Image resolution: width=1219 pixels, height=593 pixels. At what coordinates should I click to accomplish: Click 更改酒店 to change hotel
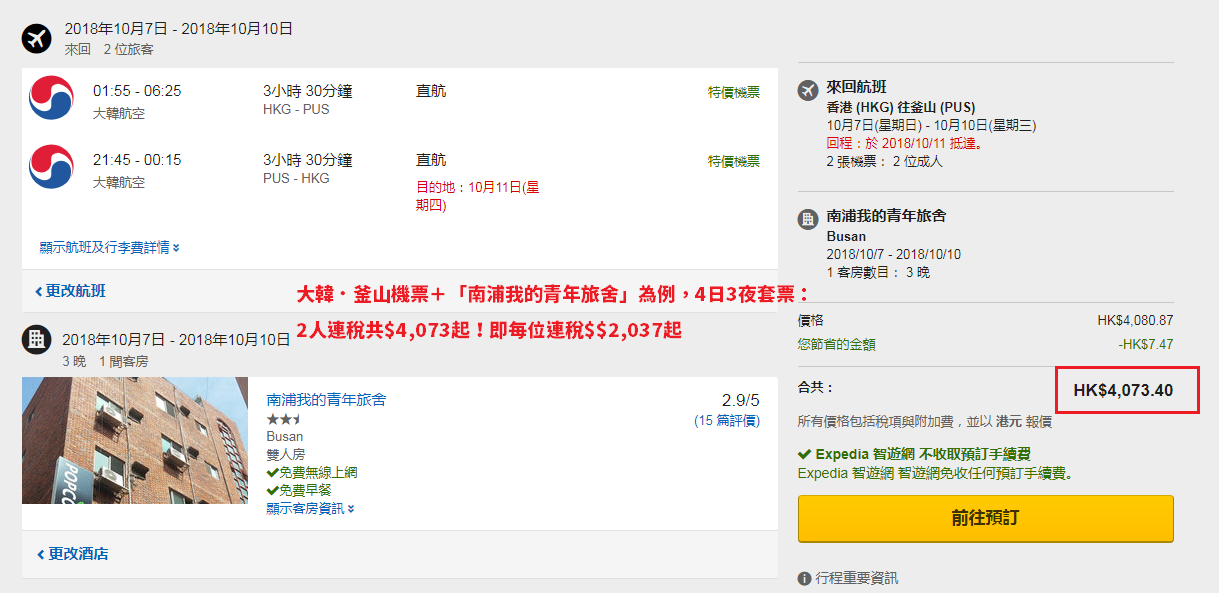point(72,554)
